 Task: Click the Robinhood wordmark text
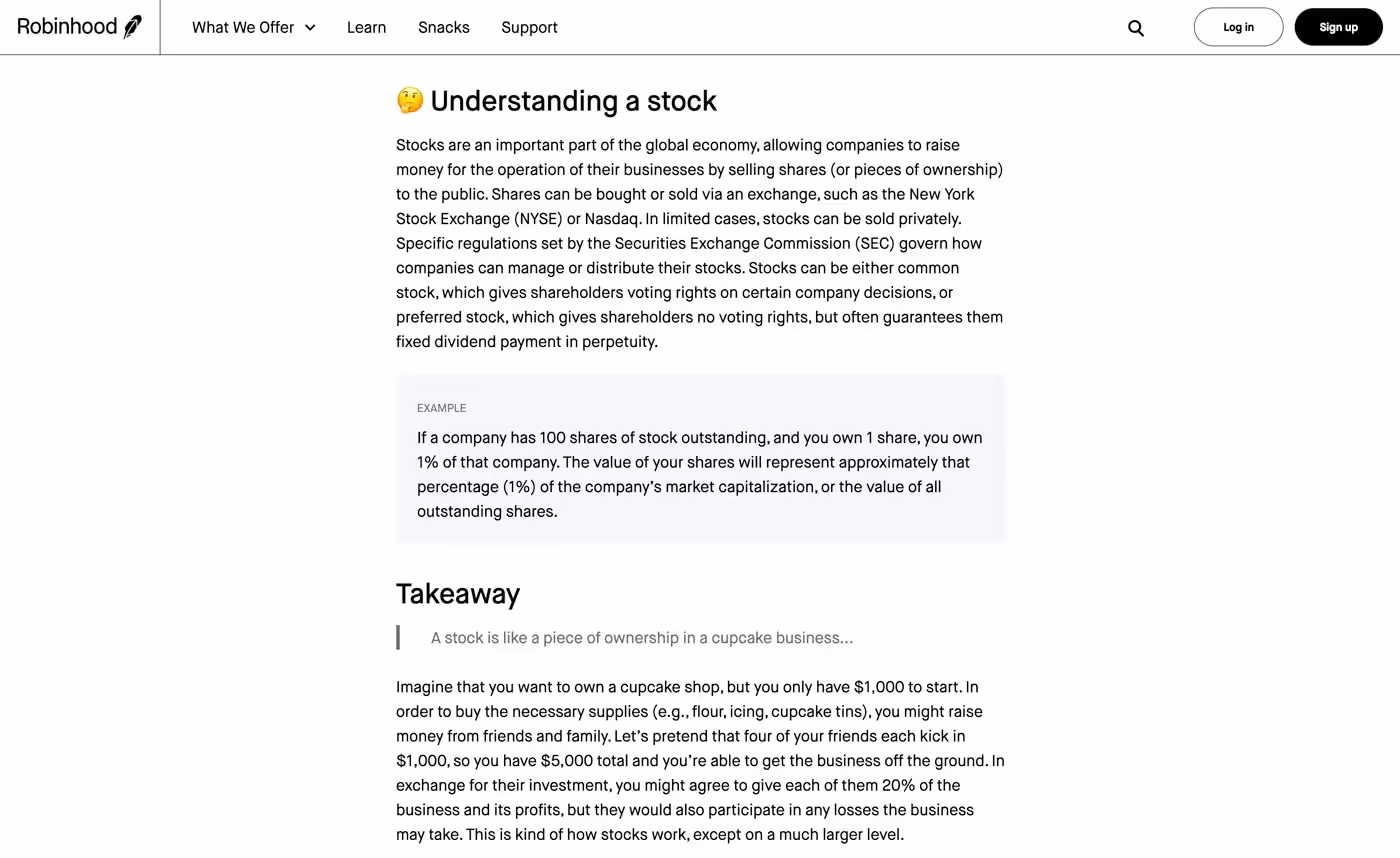pyautogui.click(x=67, y=27)
